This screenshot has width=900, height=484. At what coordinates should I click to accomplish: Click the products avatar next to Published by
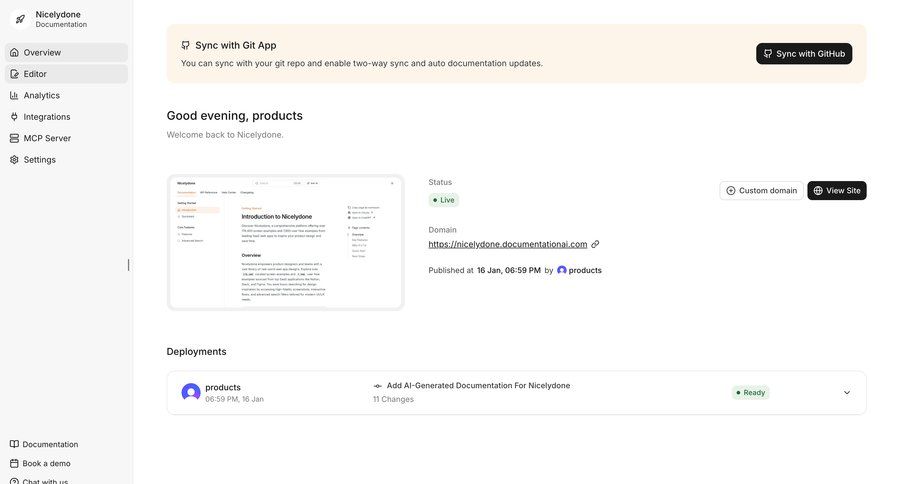562,270
